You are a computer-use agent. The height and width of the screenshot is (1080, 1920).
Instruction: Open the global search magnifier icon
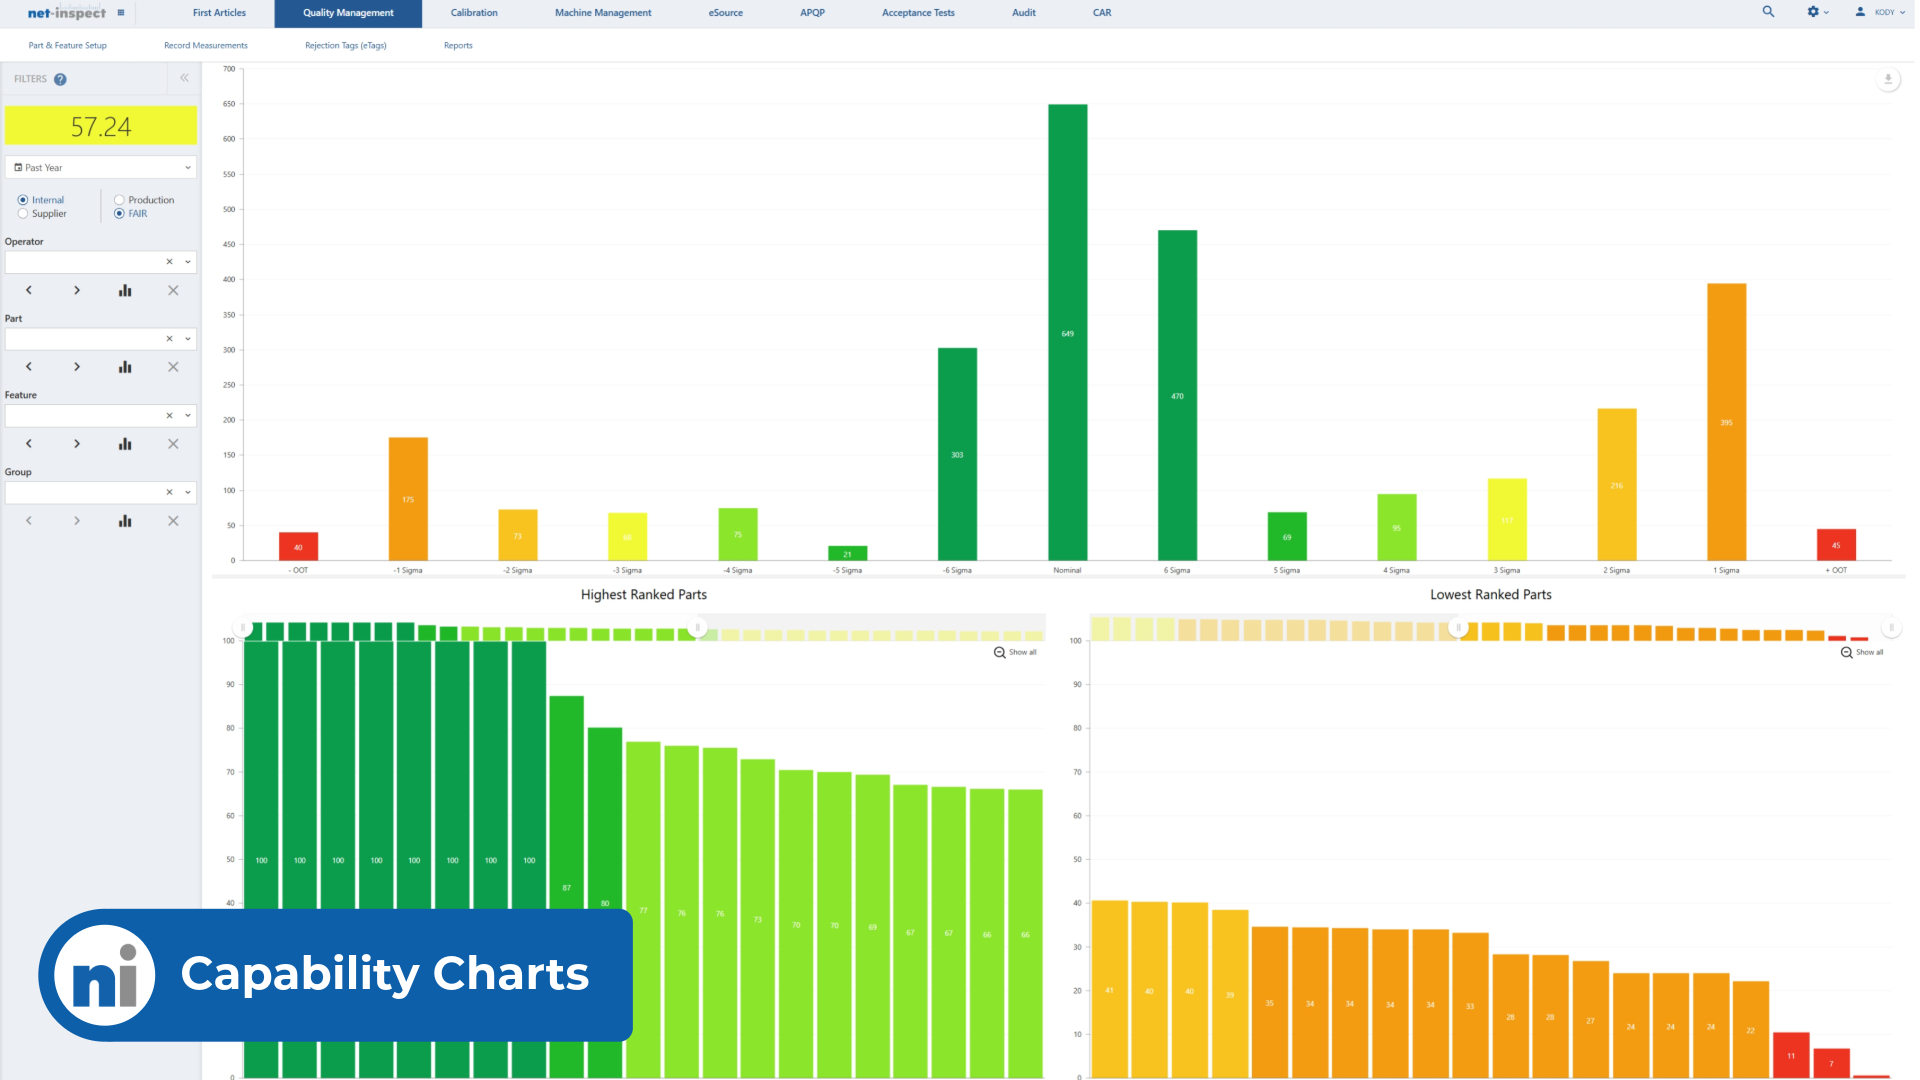(1768, 12)
